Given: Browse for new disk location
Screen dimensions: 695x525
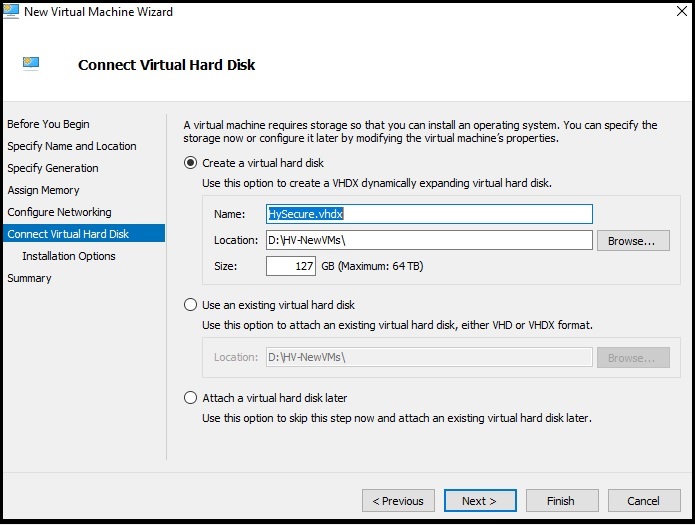Looking at the screenshot, I should (x=632, y=241).
